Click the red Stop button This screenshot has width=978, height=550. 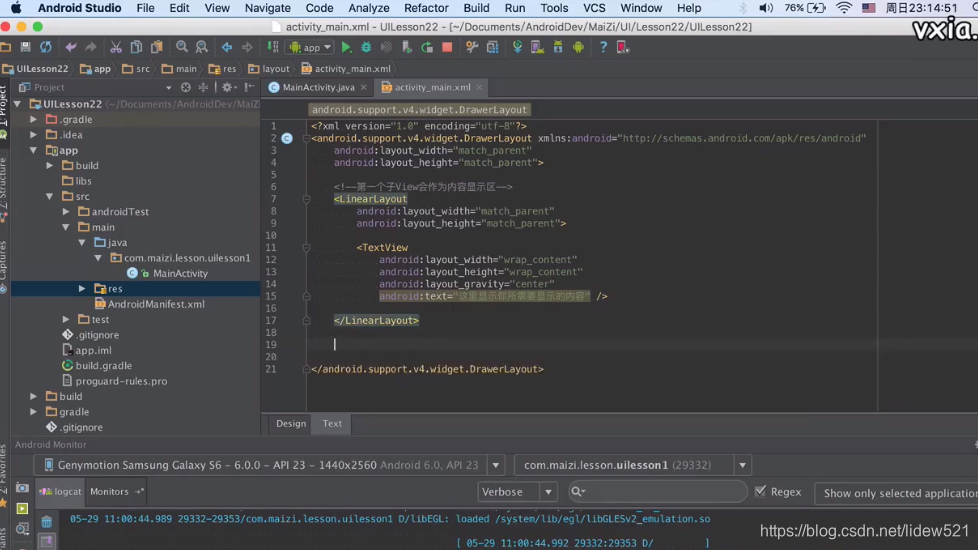click(x=447, y=47)
